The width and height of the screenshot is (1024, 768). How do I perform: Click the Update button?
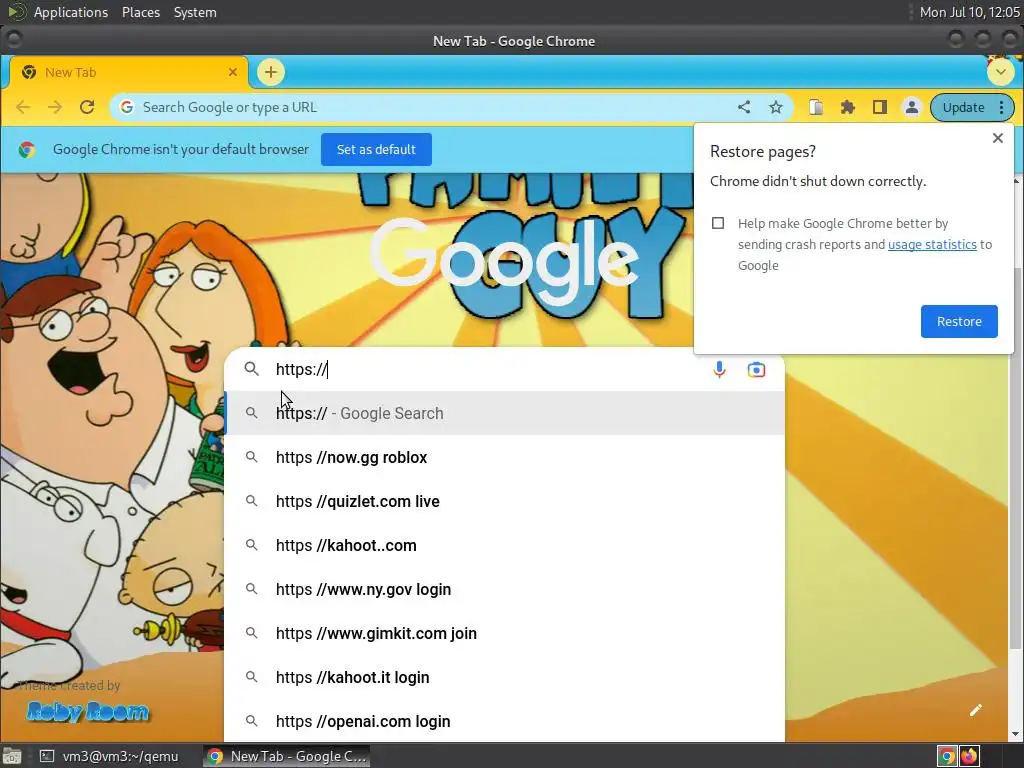(x=963, y=107)
